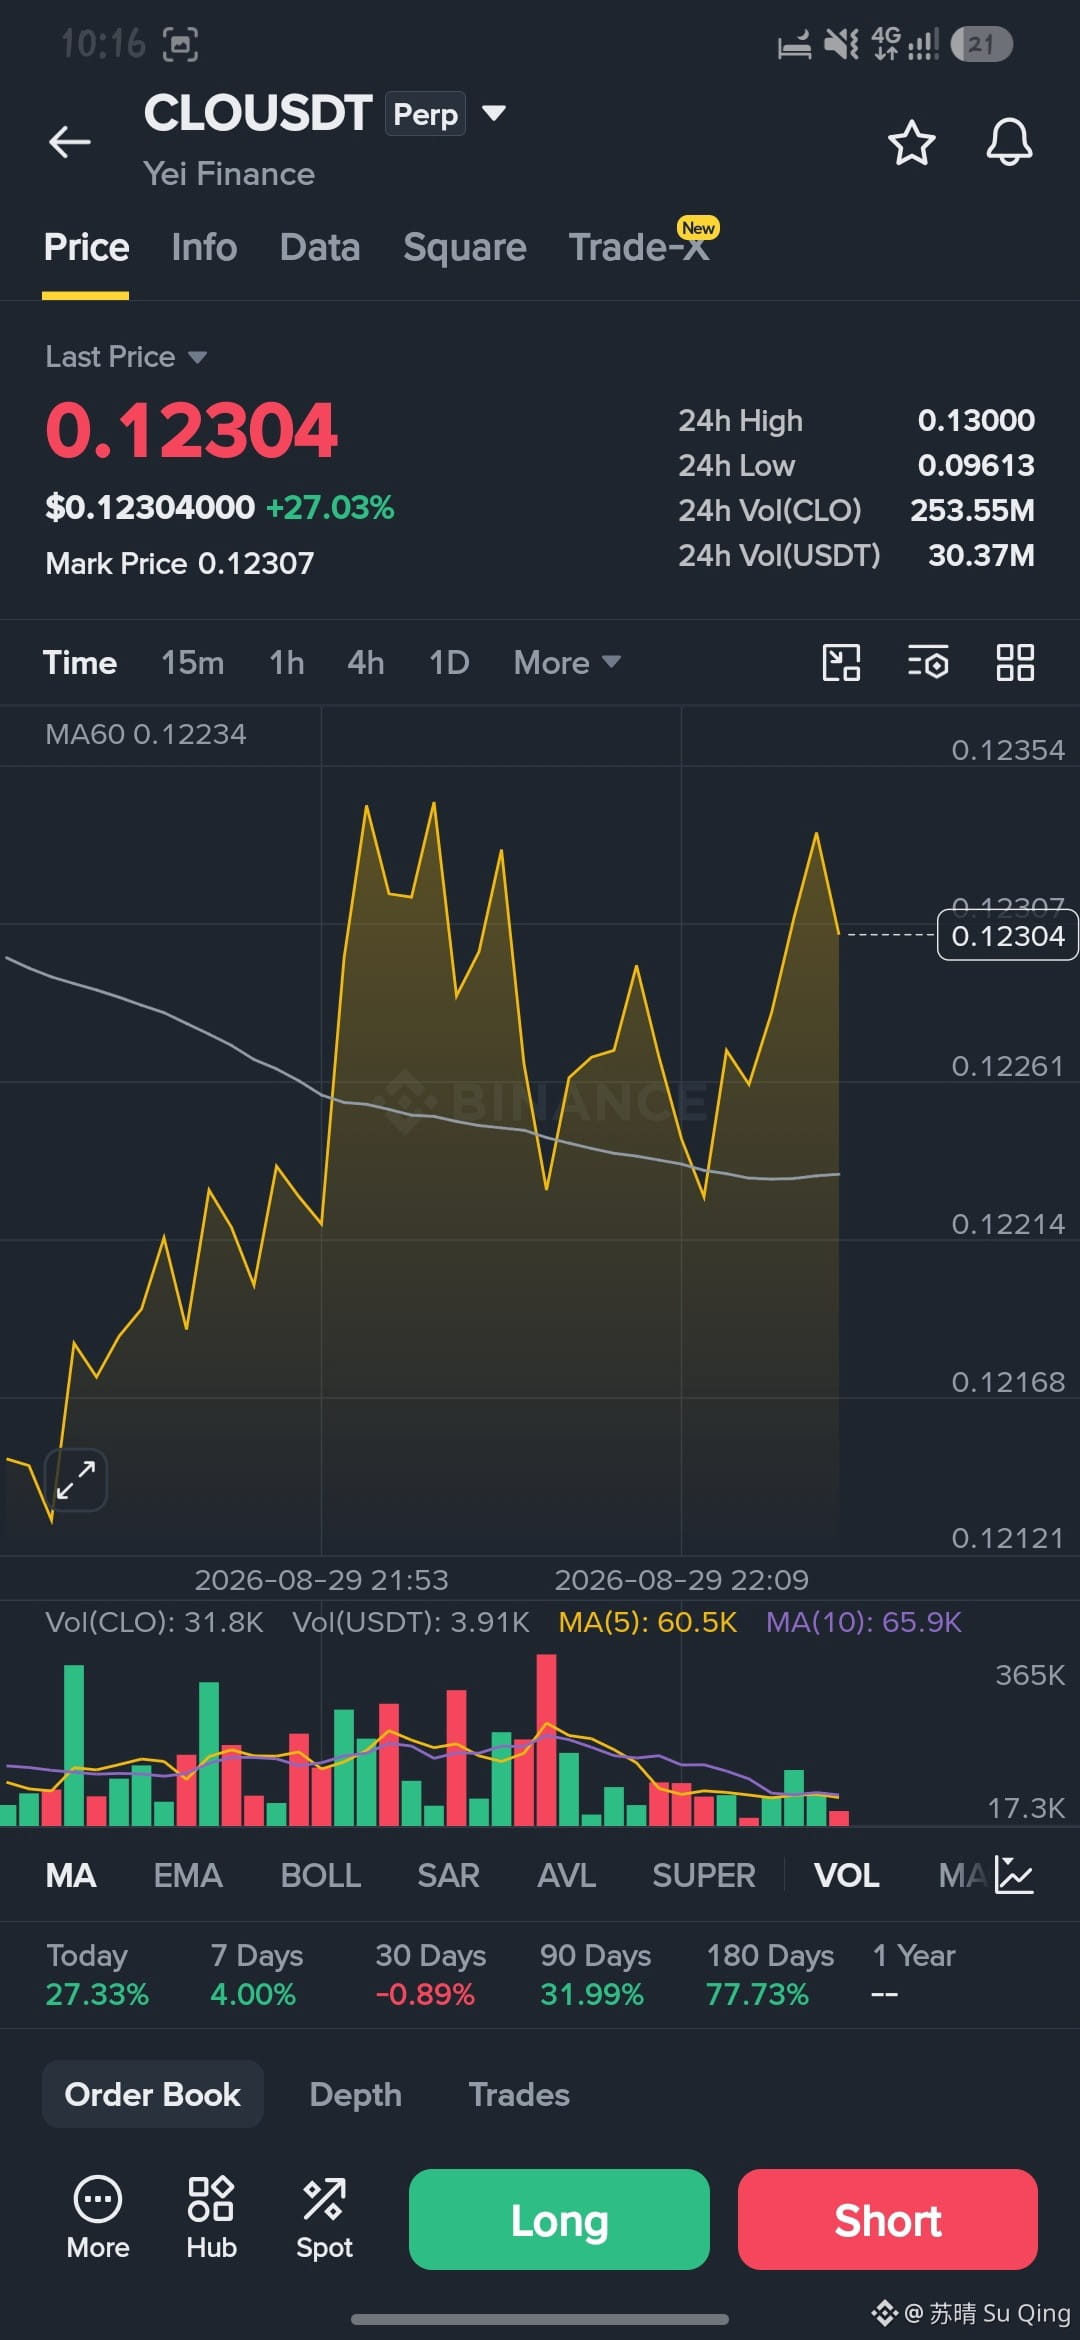Switch to the Depth view
The image size is (1080, 2340).
tap(356, 2094)
